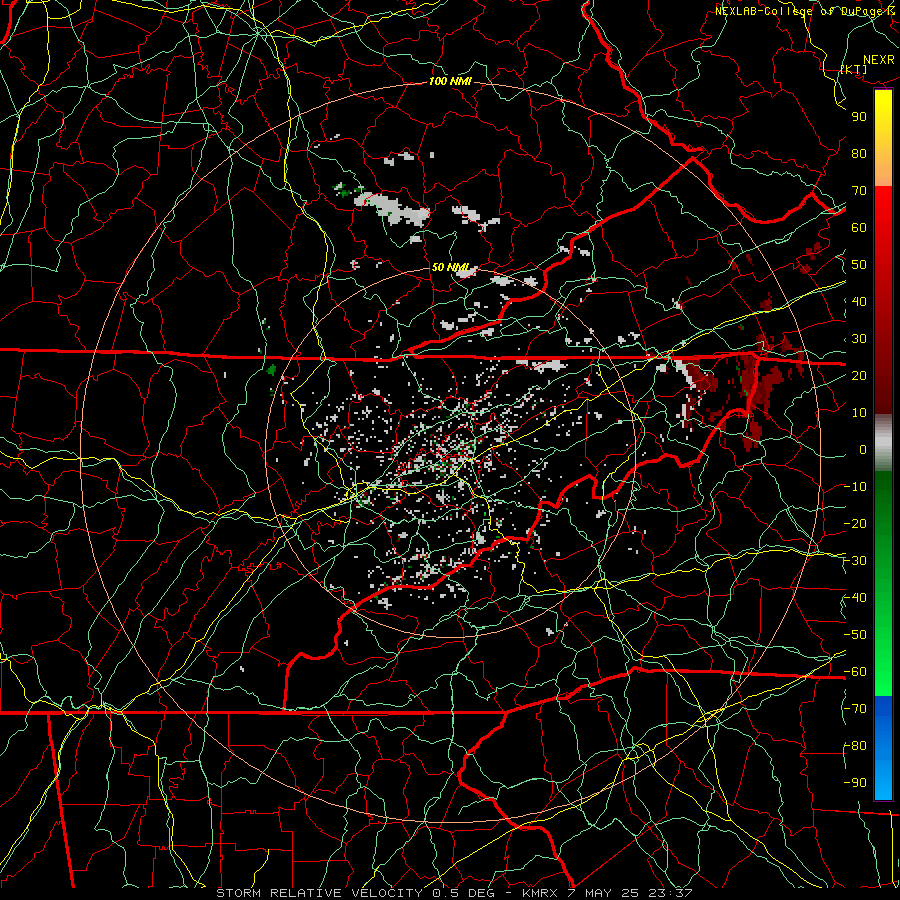Pick the gray near-zero color bar segment
This screenshot has height=900, width=900.
(x=883, y=443)
